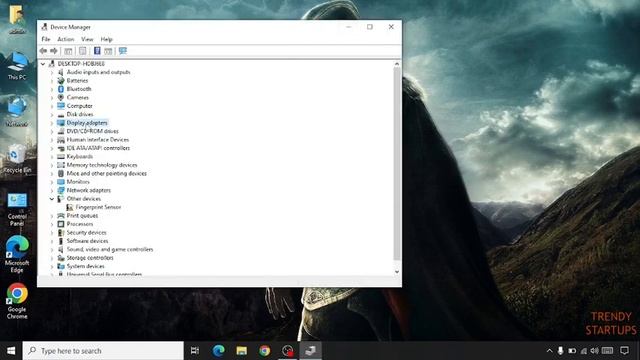Select the Cameras tree item
The width and height of the screenshot is (640, 360).
[x=78, y=97]
